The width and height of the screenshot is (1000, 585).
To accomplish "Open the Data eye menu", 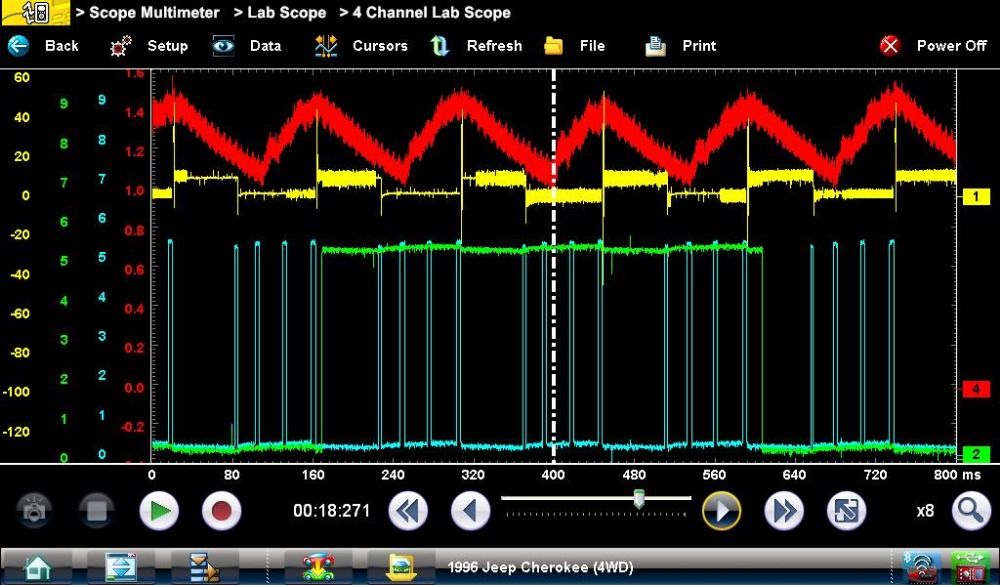I will (x=223, y=46).
